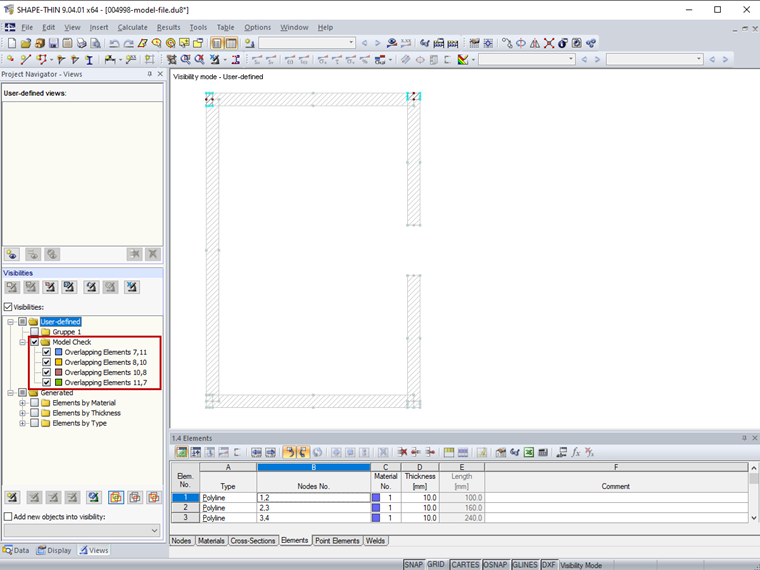The image size is (760, 570).
Task: Expand the Elements by Material node
Action: click(22, 403)
